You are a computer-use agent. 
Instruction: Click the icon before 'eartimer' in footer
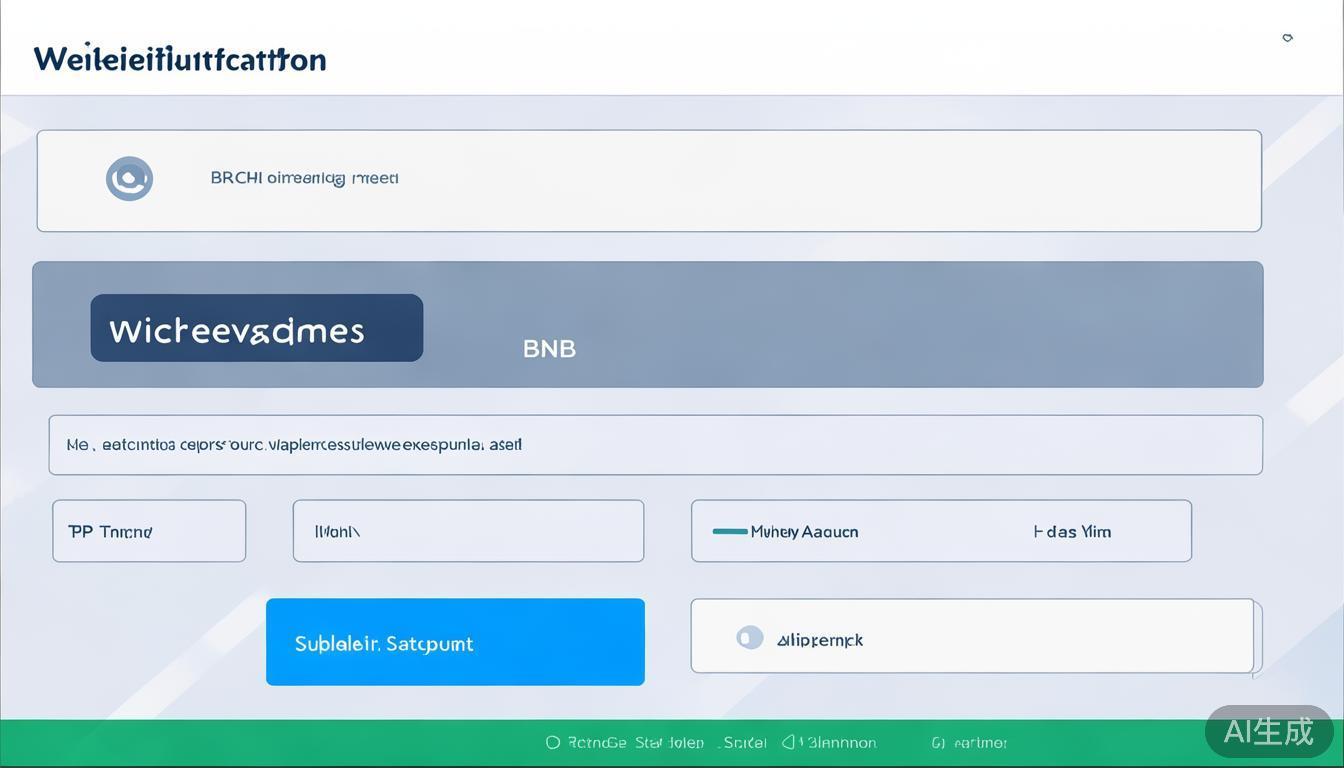[x=937, y=742]
